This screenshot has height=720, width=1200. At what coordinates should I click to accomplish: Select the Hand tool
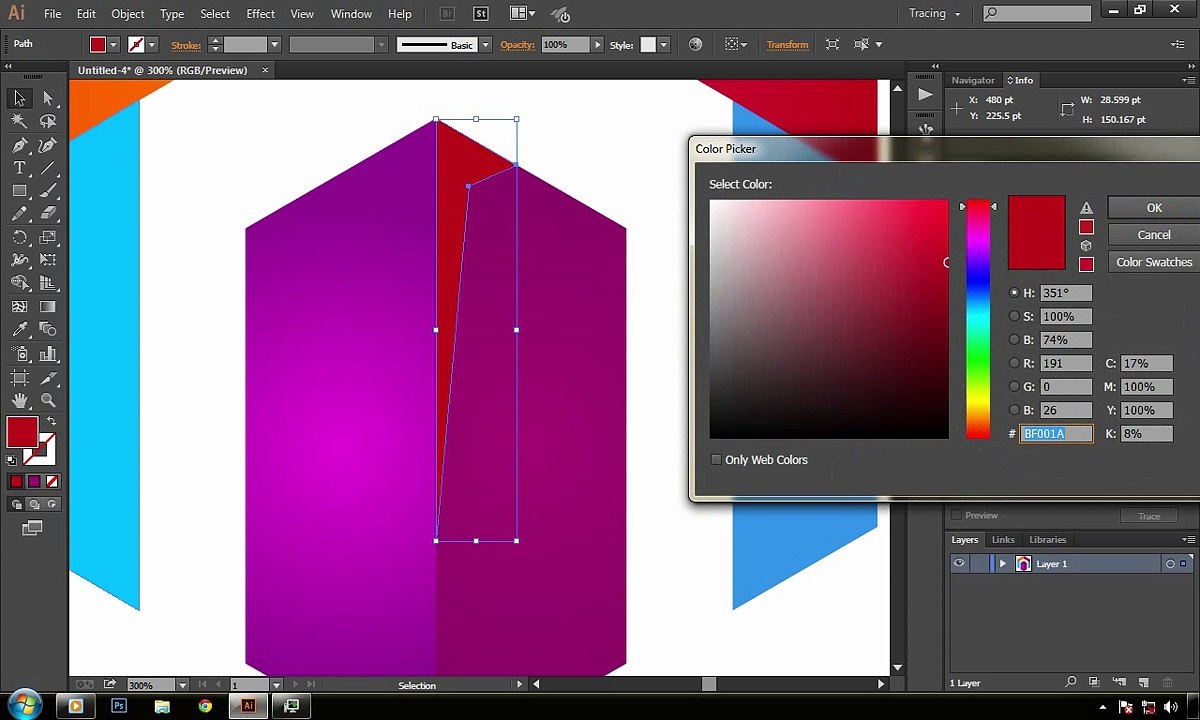coord(19,401)
